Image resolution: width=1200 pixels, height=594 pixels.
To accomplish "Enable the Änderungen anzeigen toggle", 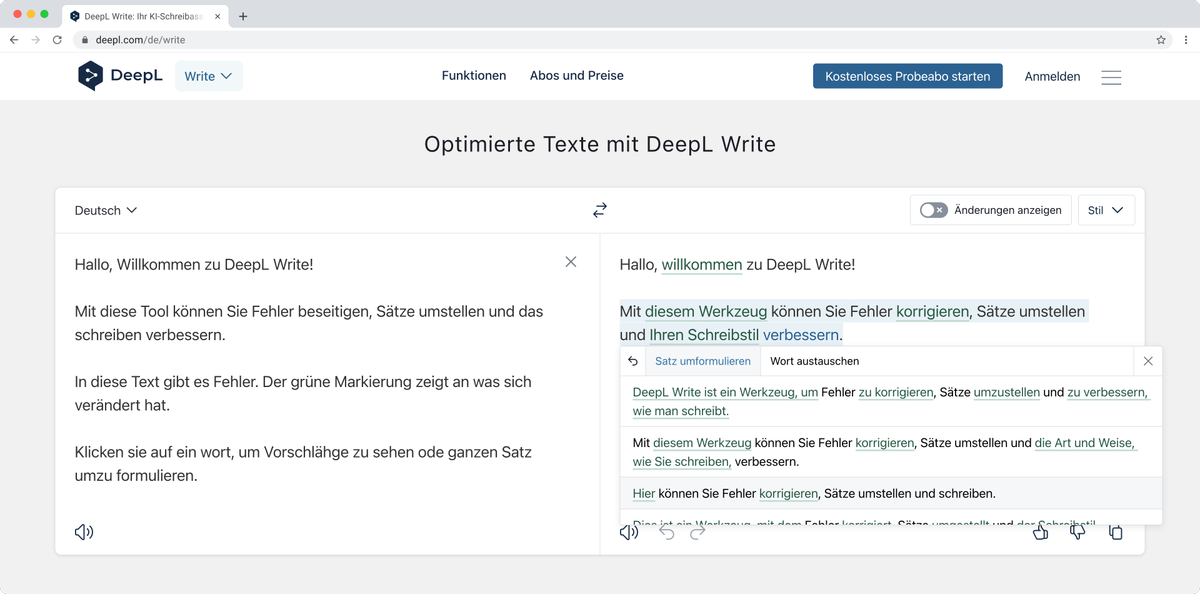I will click(x=932, y=210).
